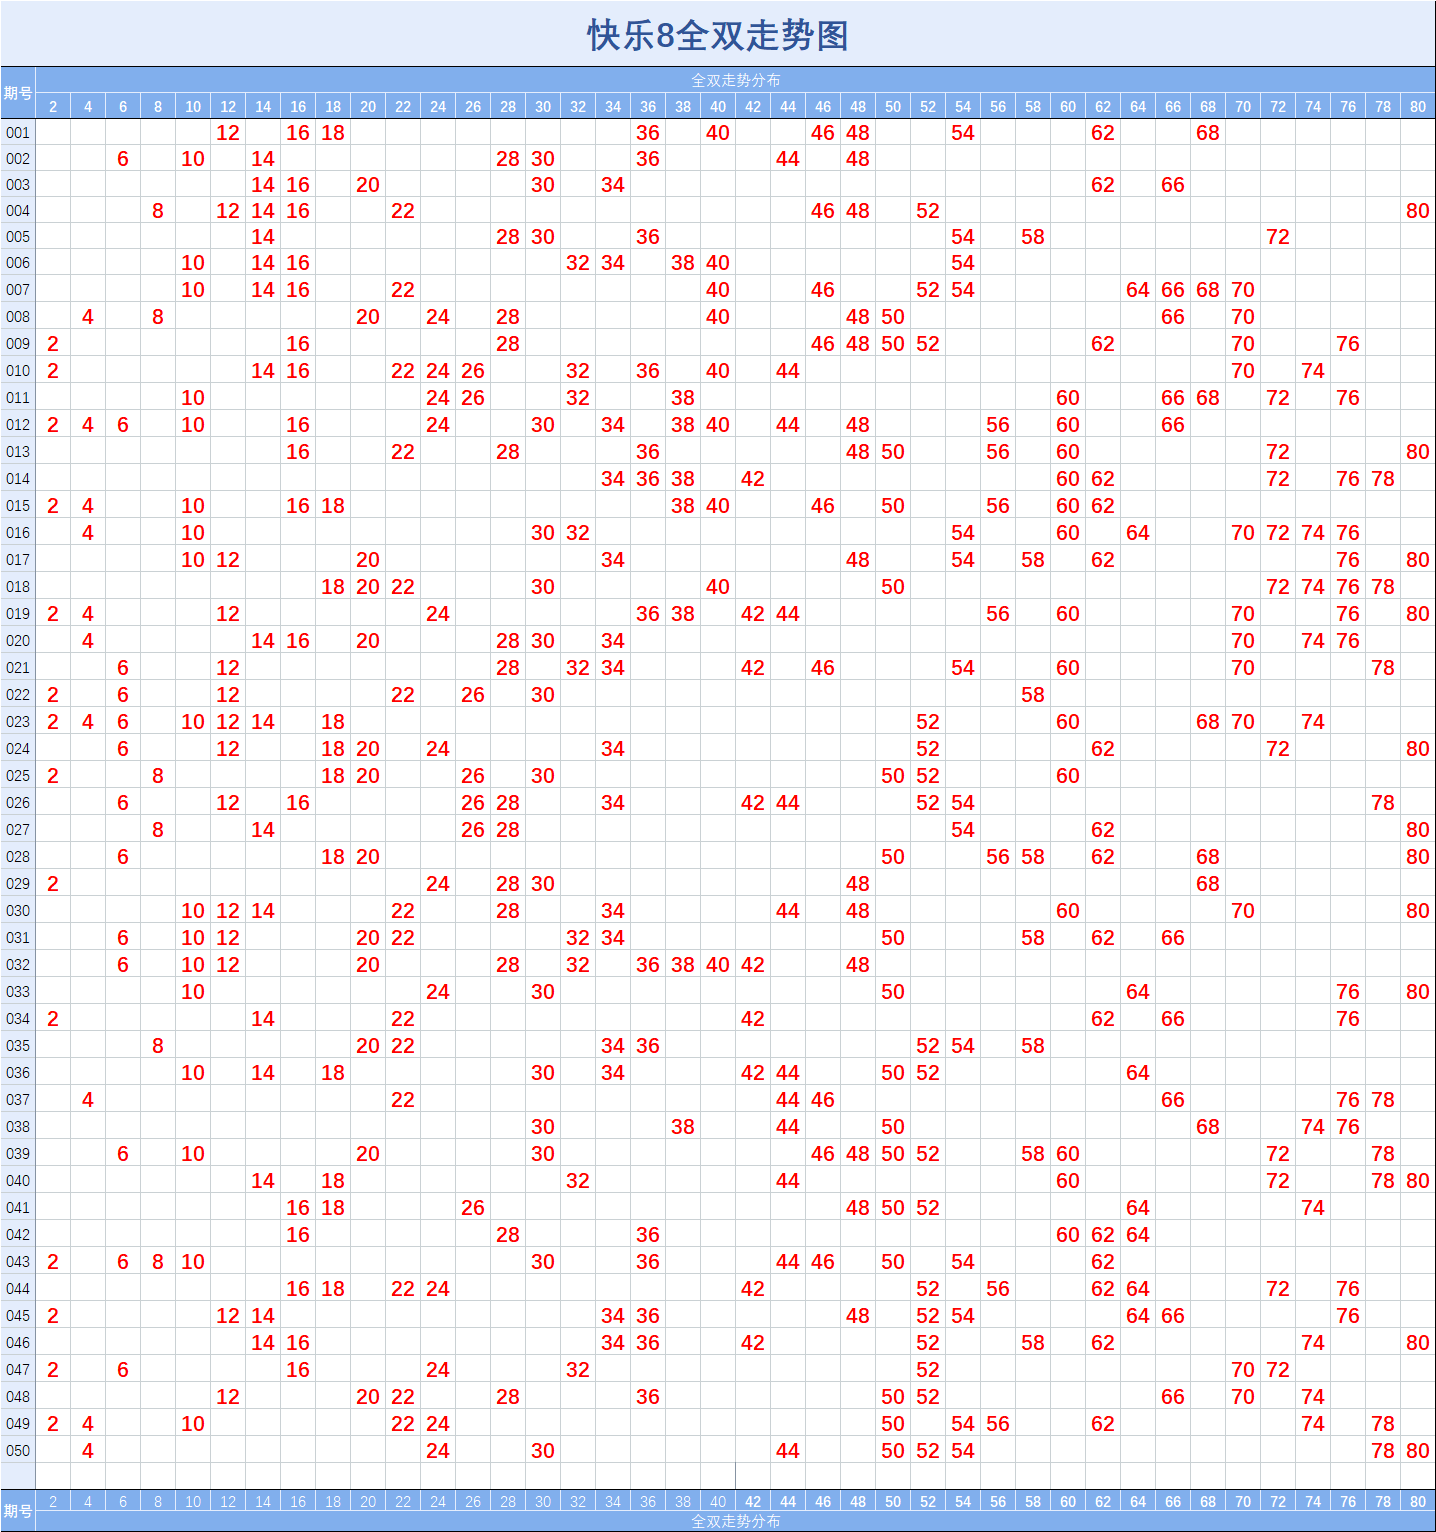Click number 18 in row 015
The width and height of the screenshot is (1436, 1532).
point(333,506)
